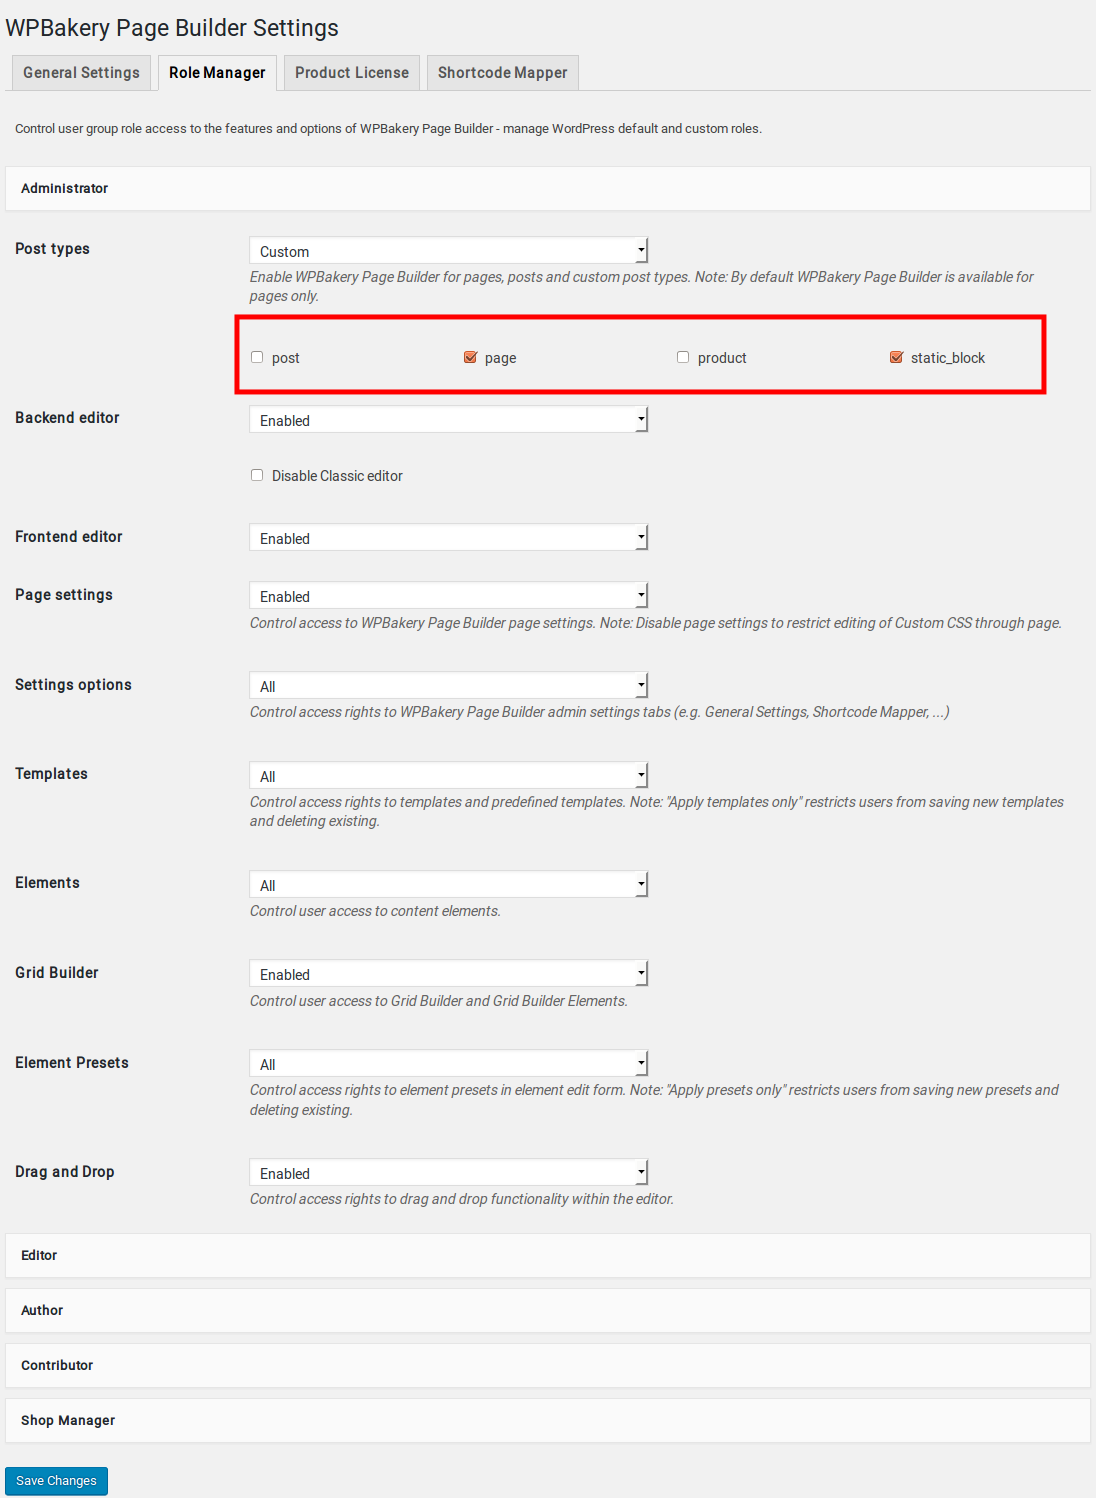Toggle the Disable Classic editor checkbox

pyautogui.click(x=257, y=475)
